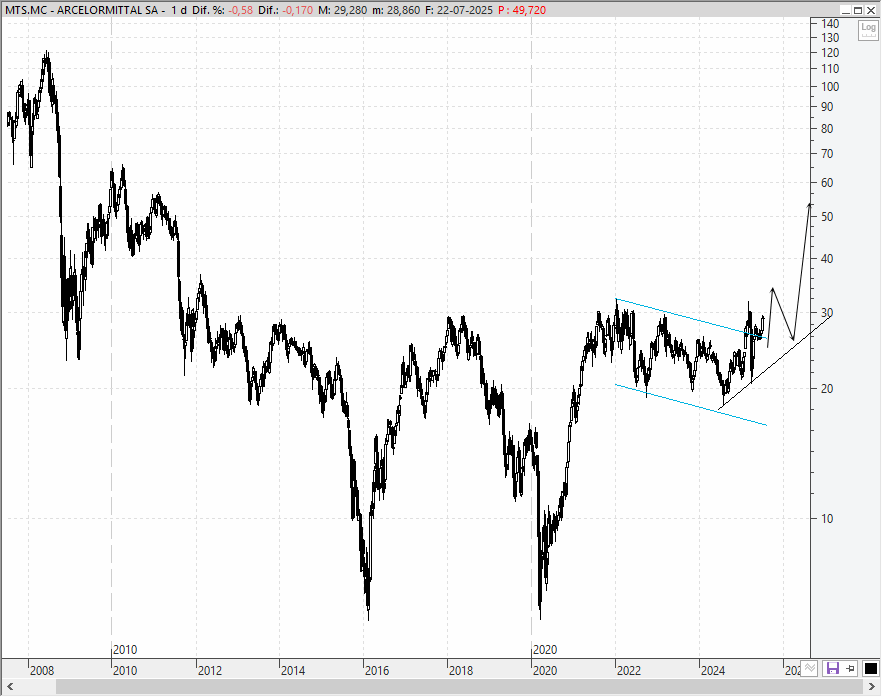Viewport: 882px width, 697px height.
Task: Toggle the Log scale button
Action: click(x=868, y=30)
